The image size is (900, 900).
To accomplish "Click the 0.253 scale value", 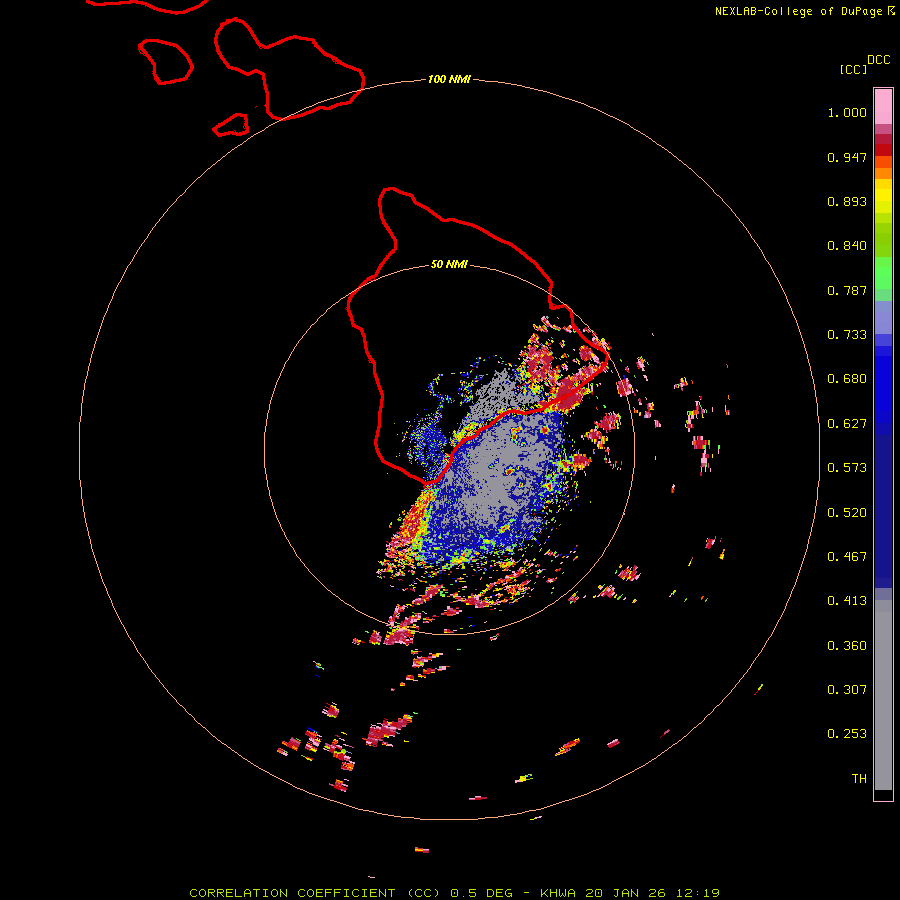I will click(x=847, y=734).
